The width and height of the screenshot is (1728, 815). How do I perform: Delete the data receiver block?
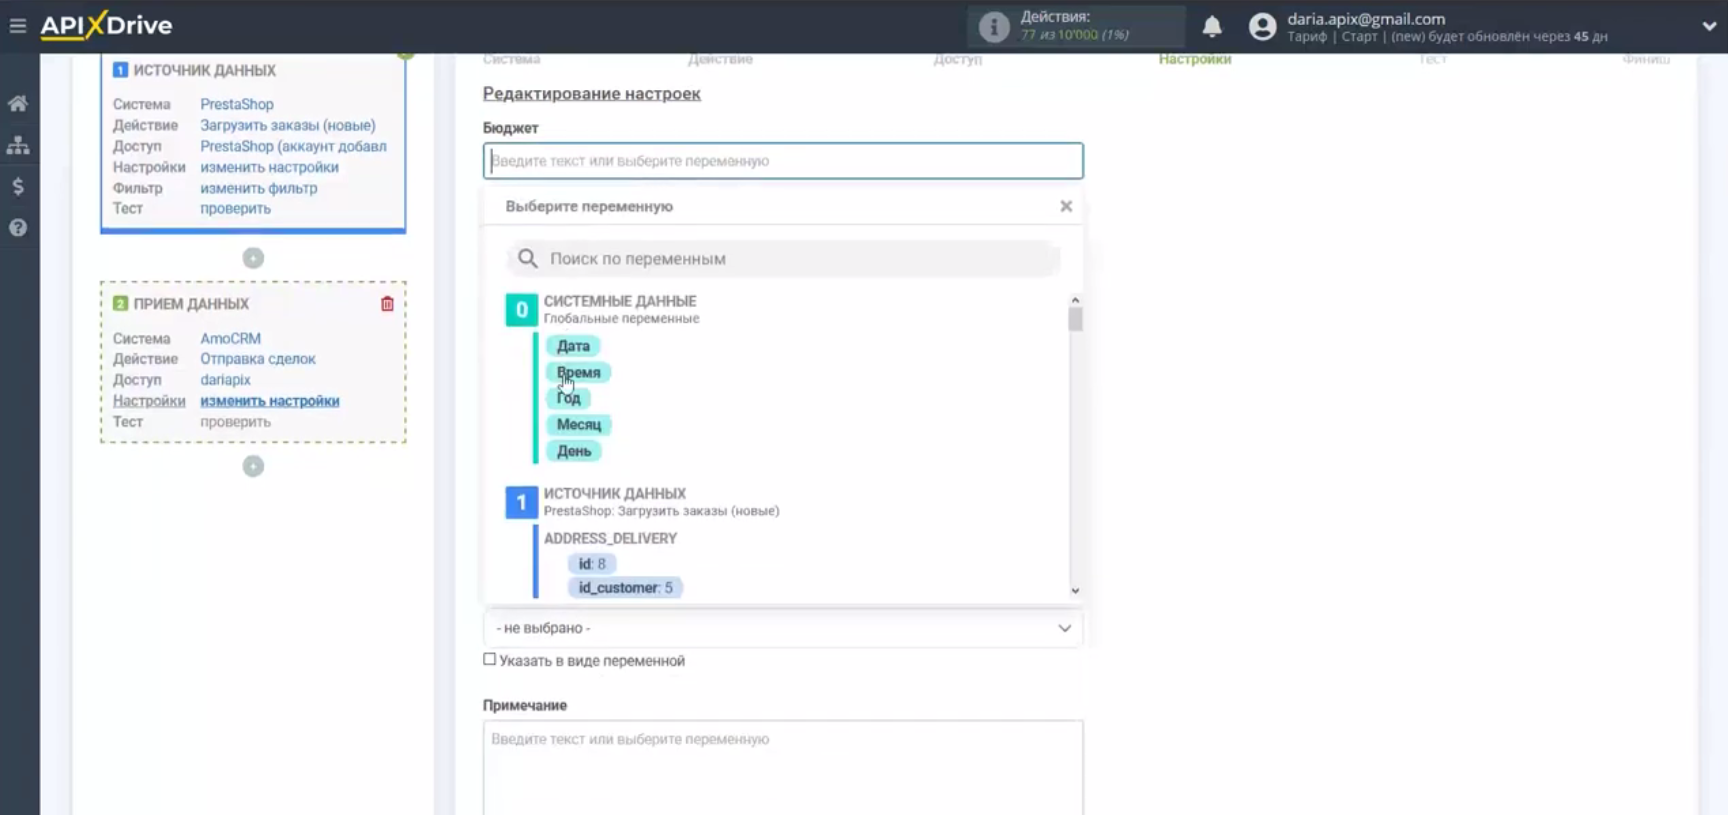(x=387, y=304)
